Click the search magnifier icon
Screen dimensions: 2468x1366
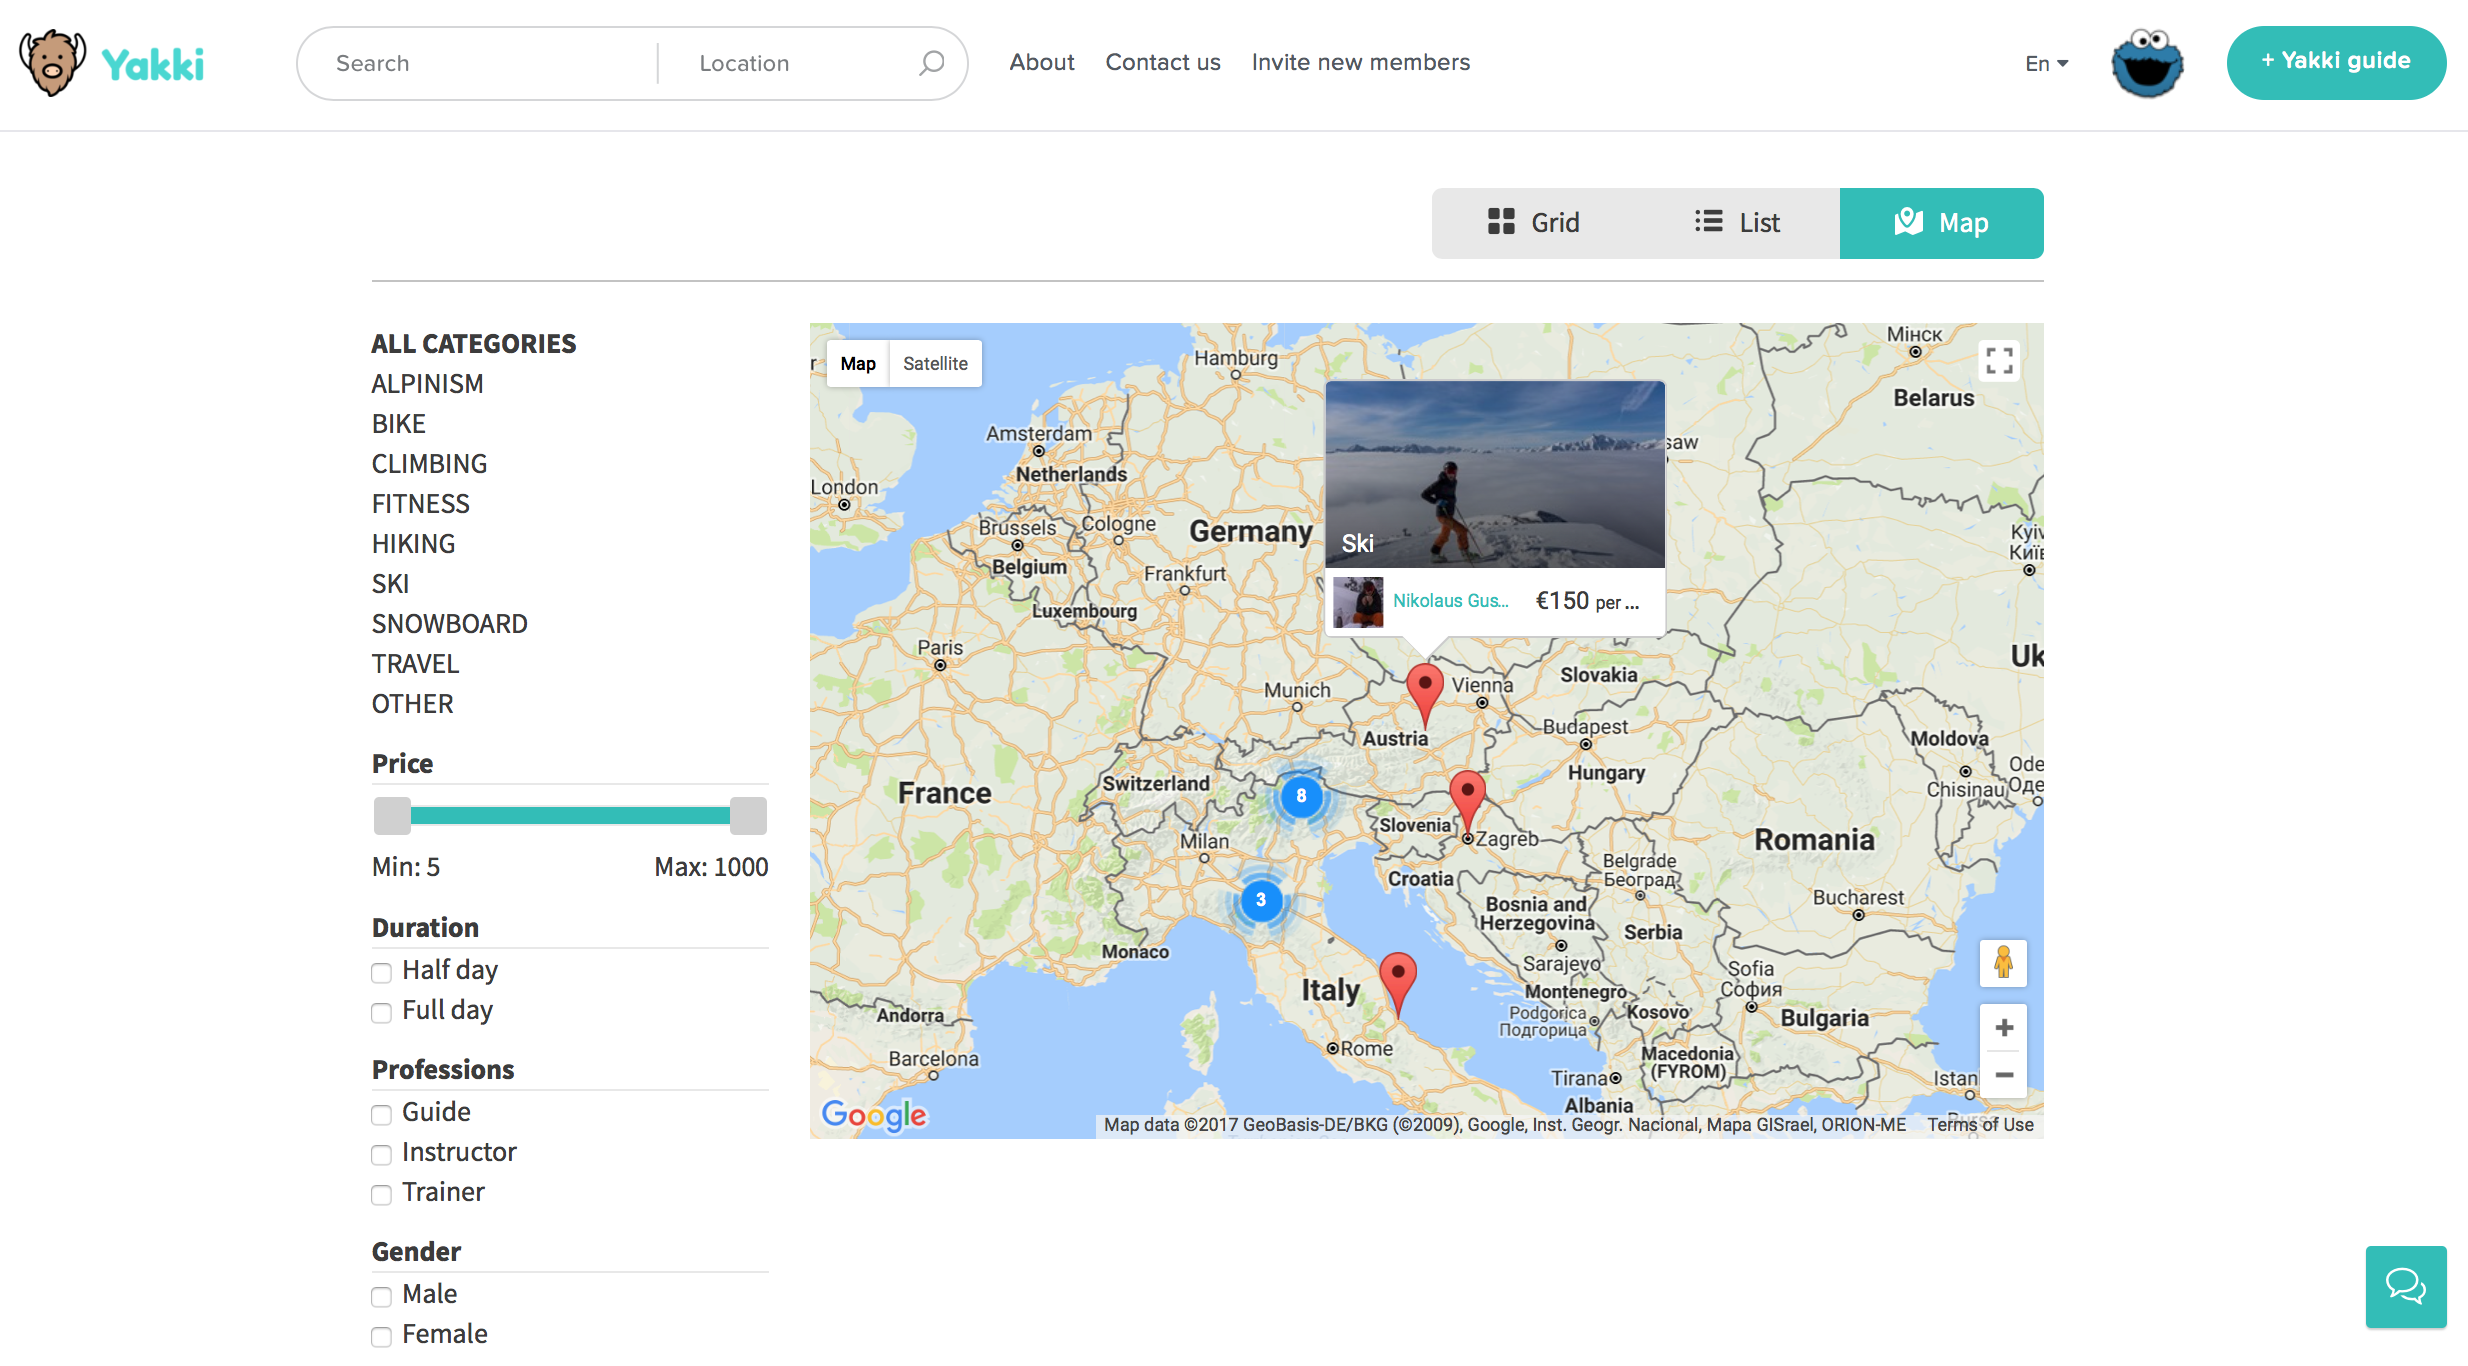tap(931, 63)
